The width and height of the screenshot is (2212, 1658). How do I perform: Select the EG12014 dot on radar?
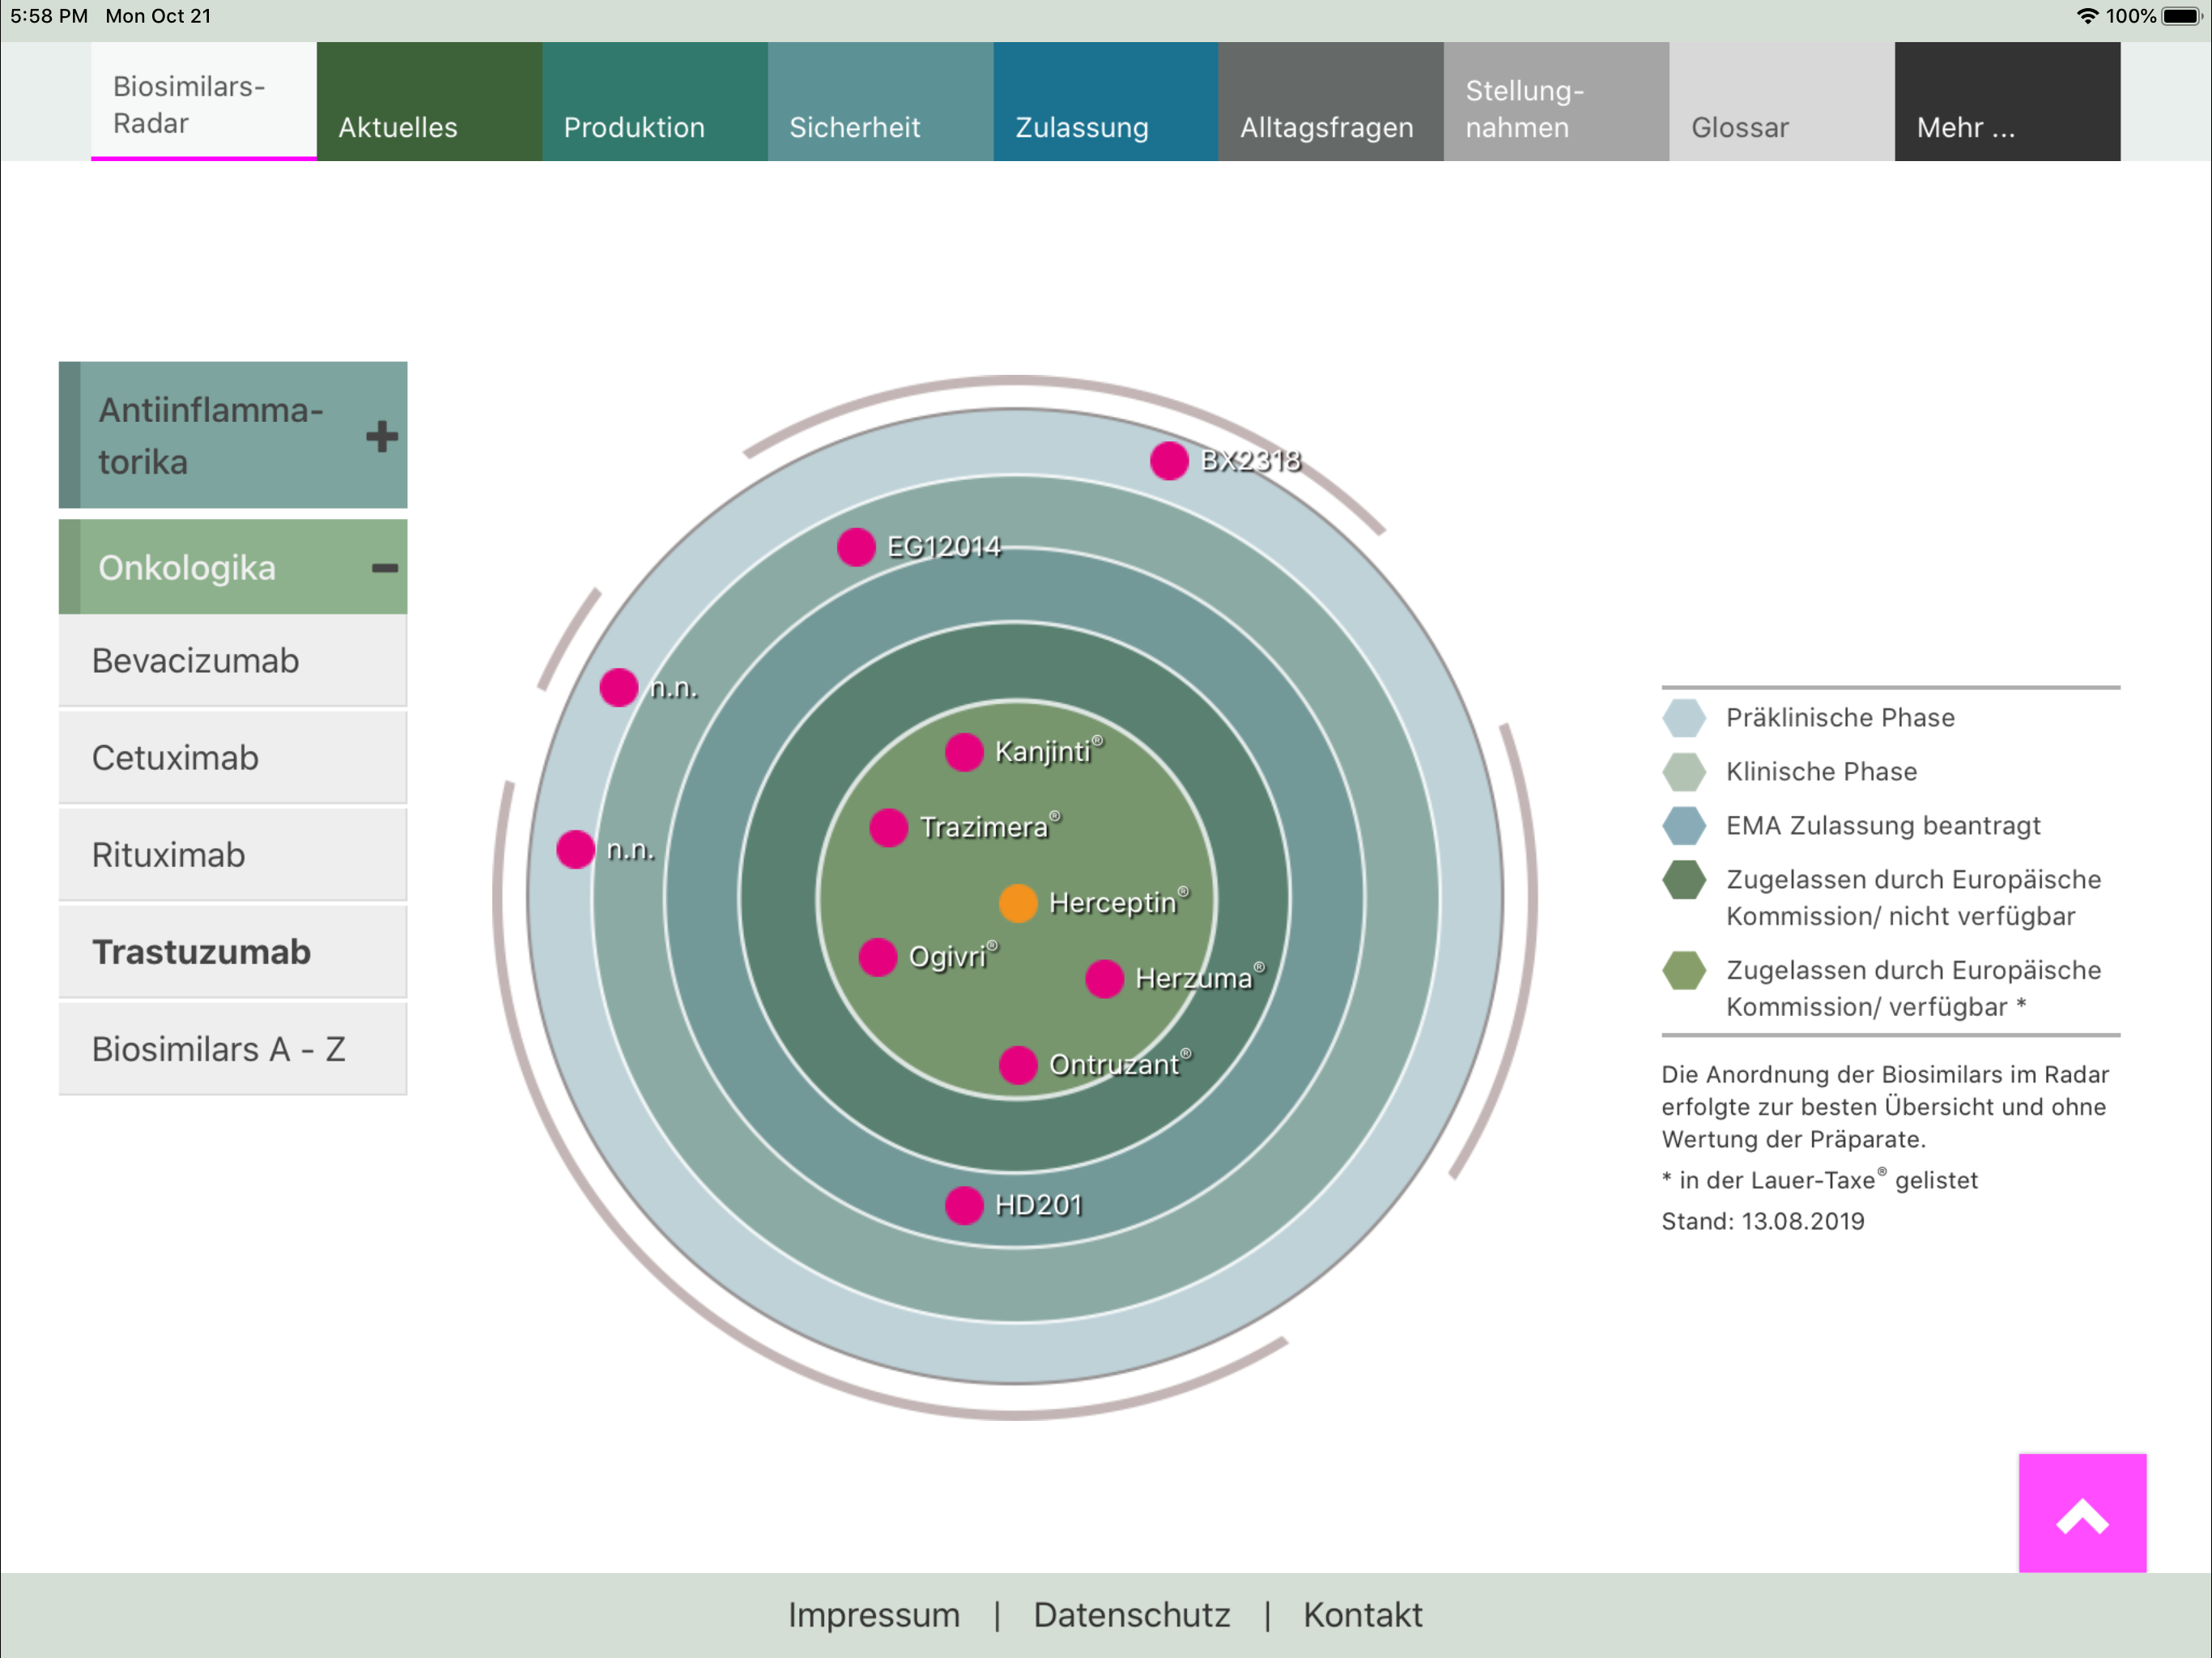[856, 547]
